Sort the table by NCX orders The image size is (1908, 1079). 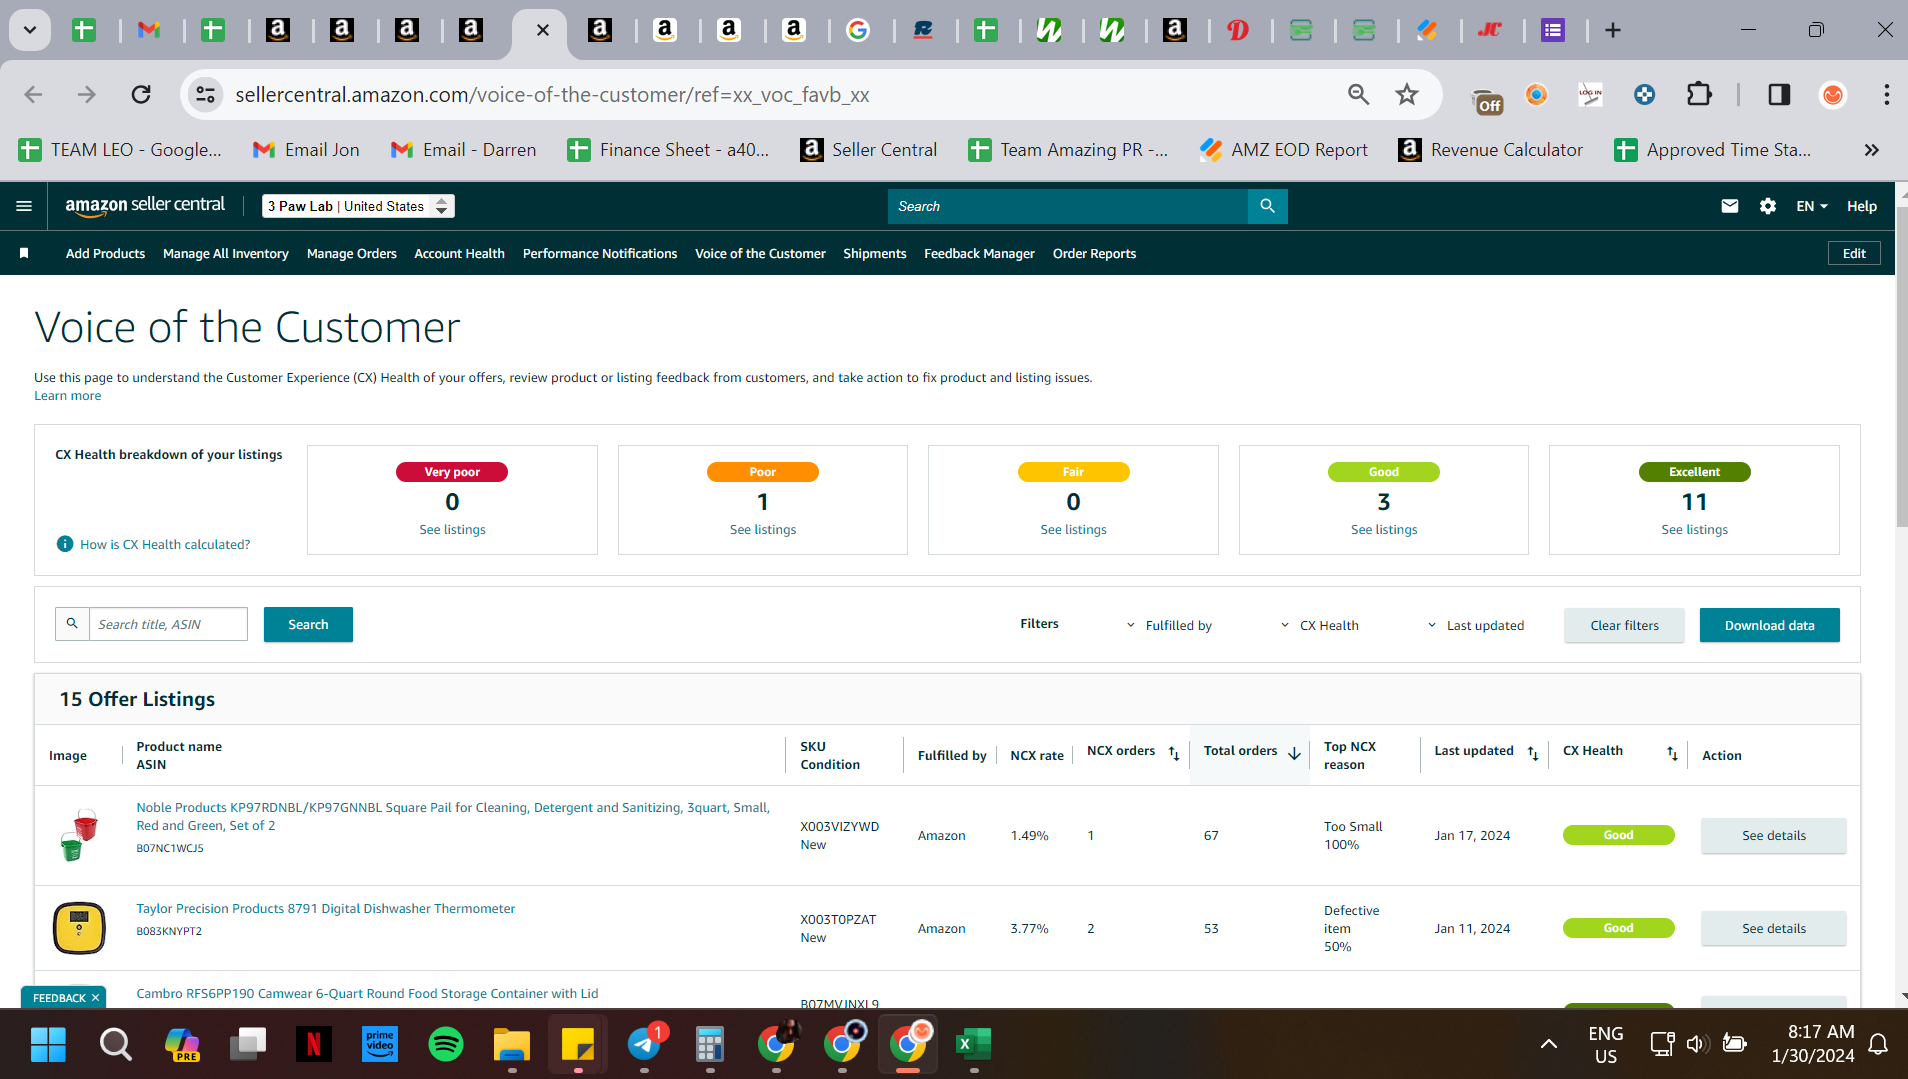pyautogui.click(x=1174, y=753)
